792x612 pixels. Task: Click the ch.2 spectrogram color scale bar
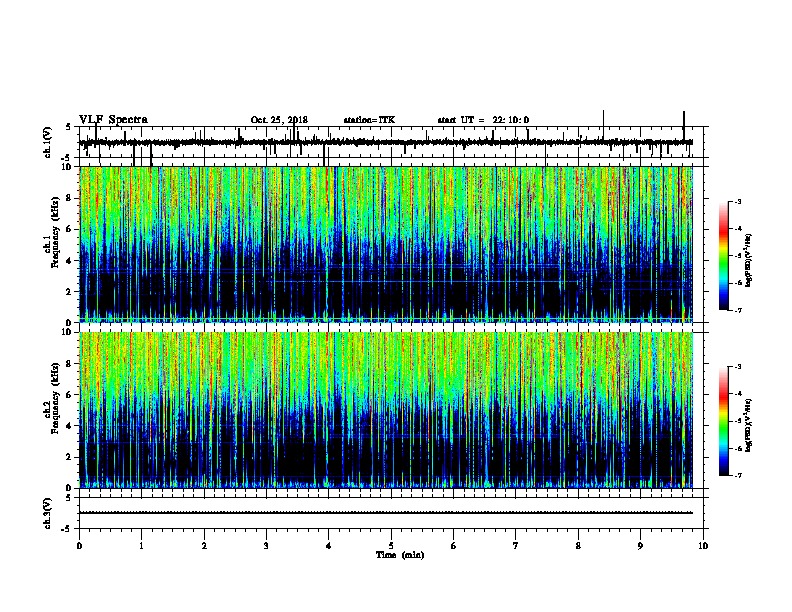[724, 421]
